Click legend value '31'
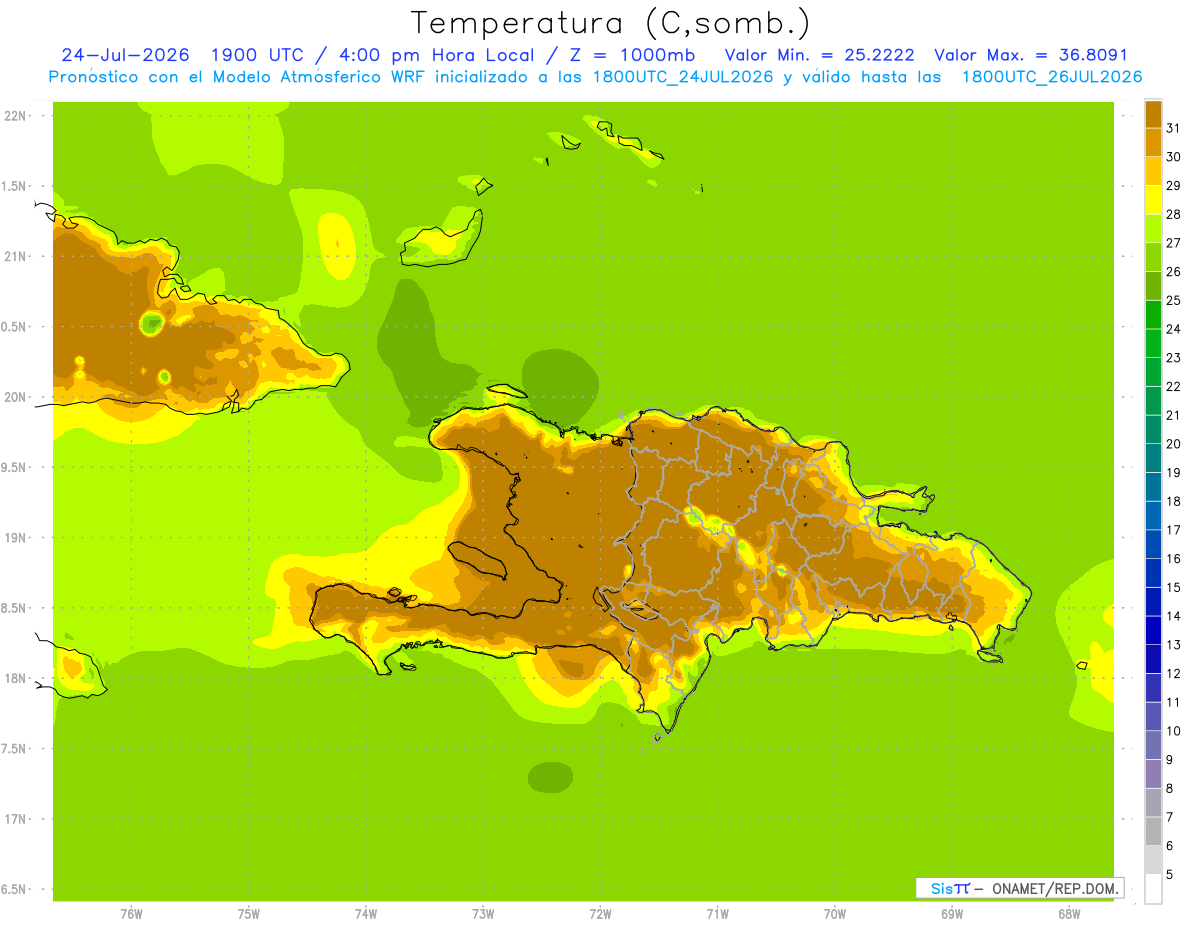Image resolution: width=1200 pixels, height=927 pixels. pos(1174,128)
